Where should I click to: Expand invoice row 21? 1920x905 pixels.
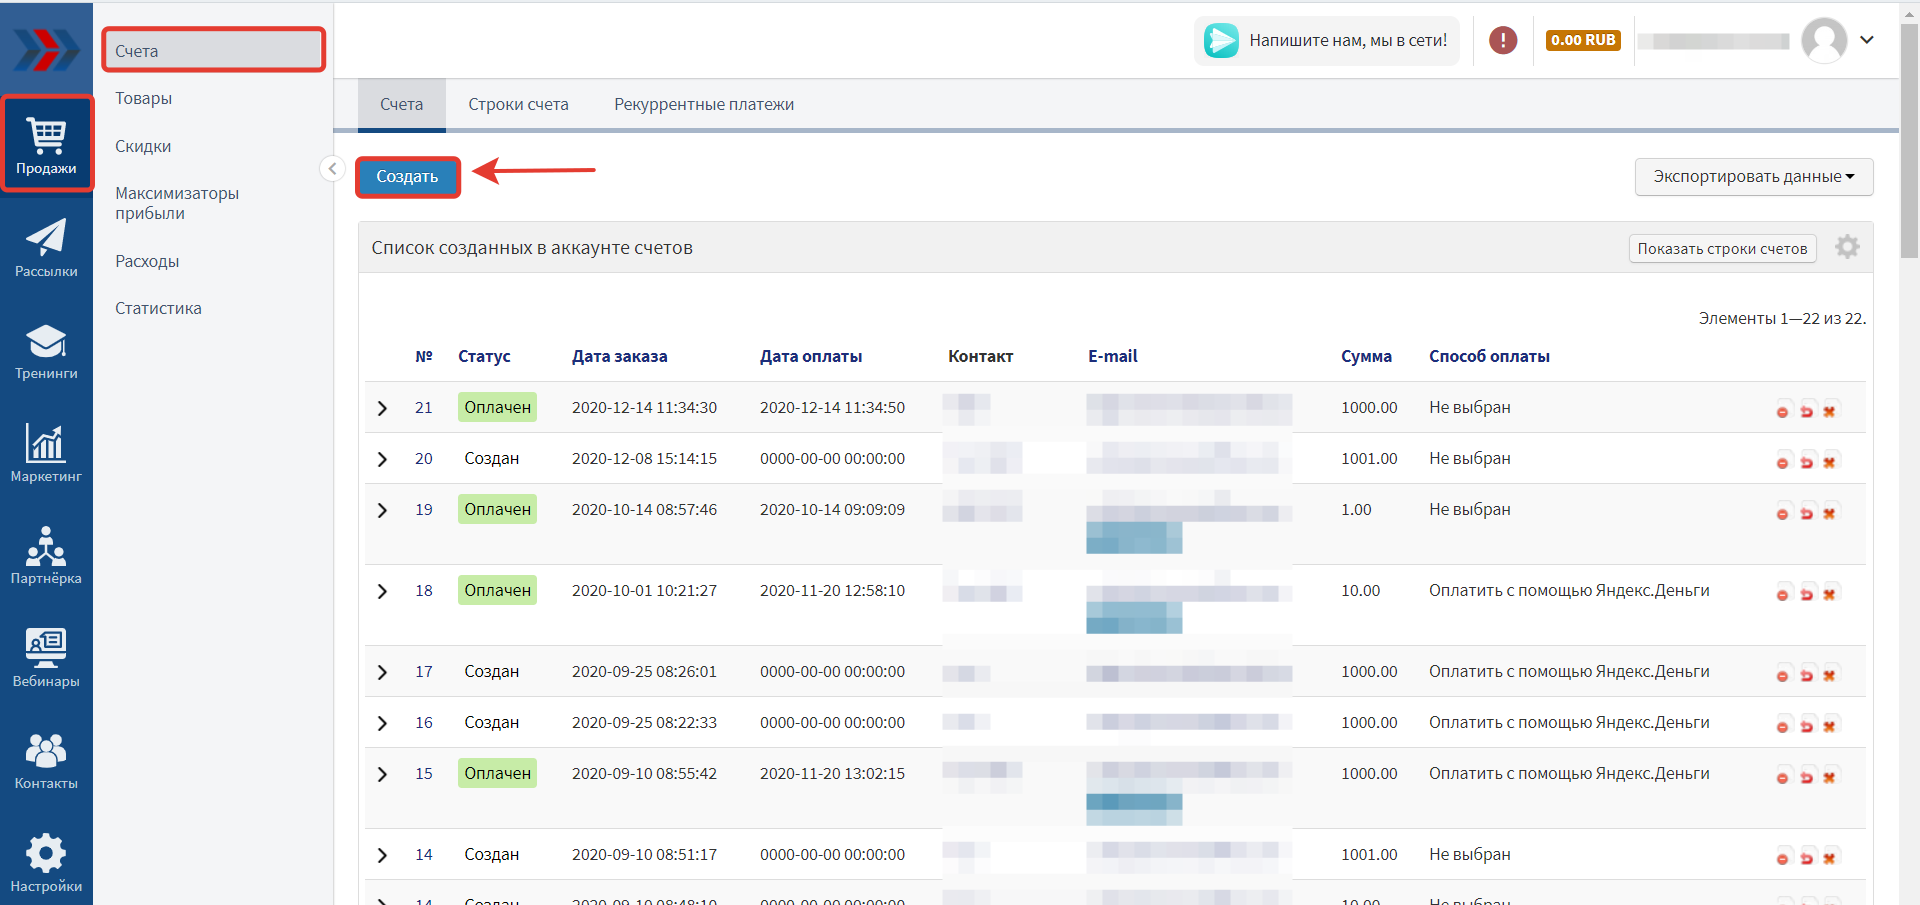pyautogui.click(x=382, y=408)
